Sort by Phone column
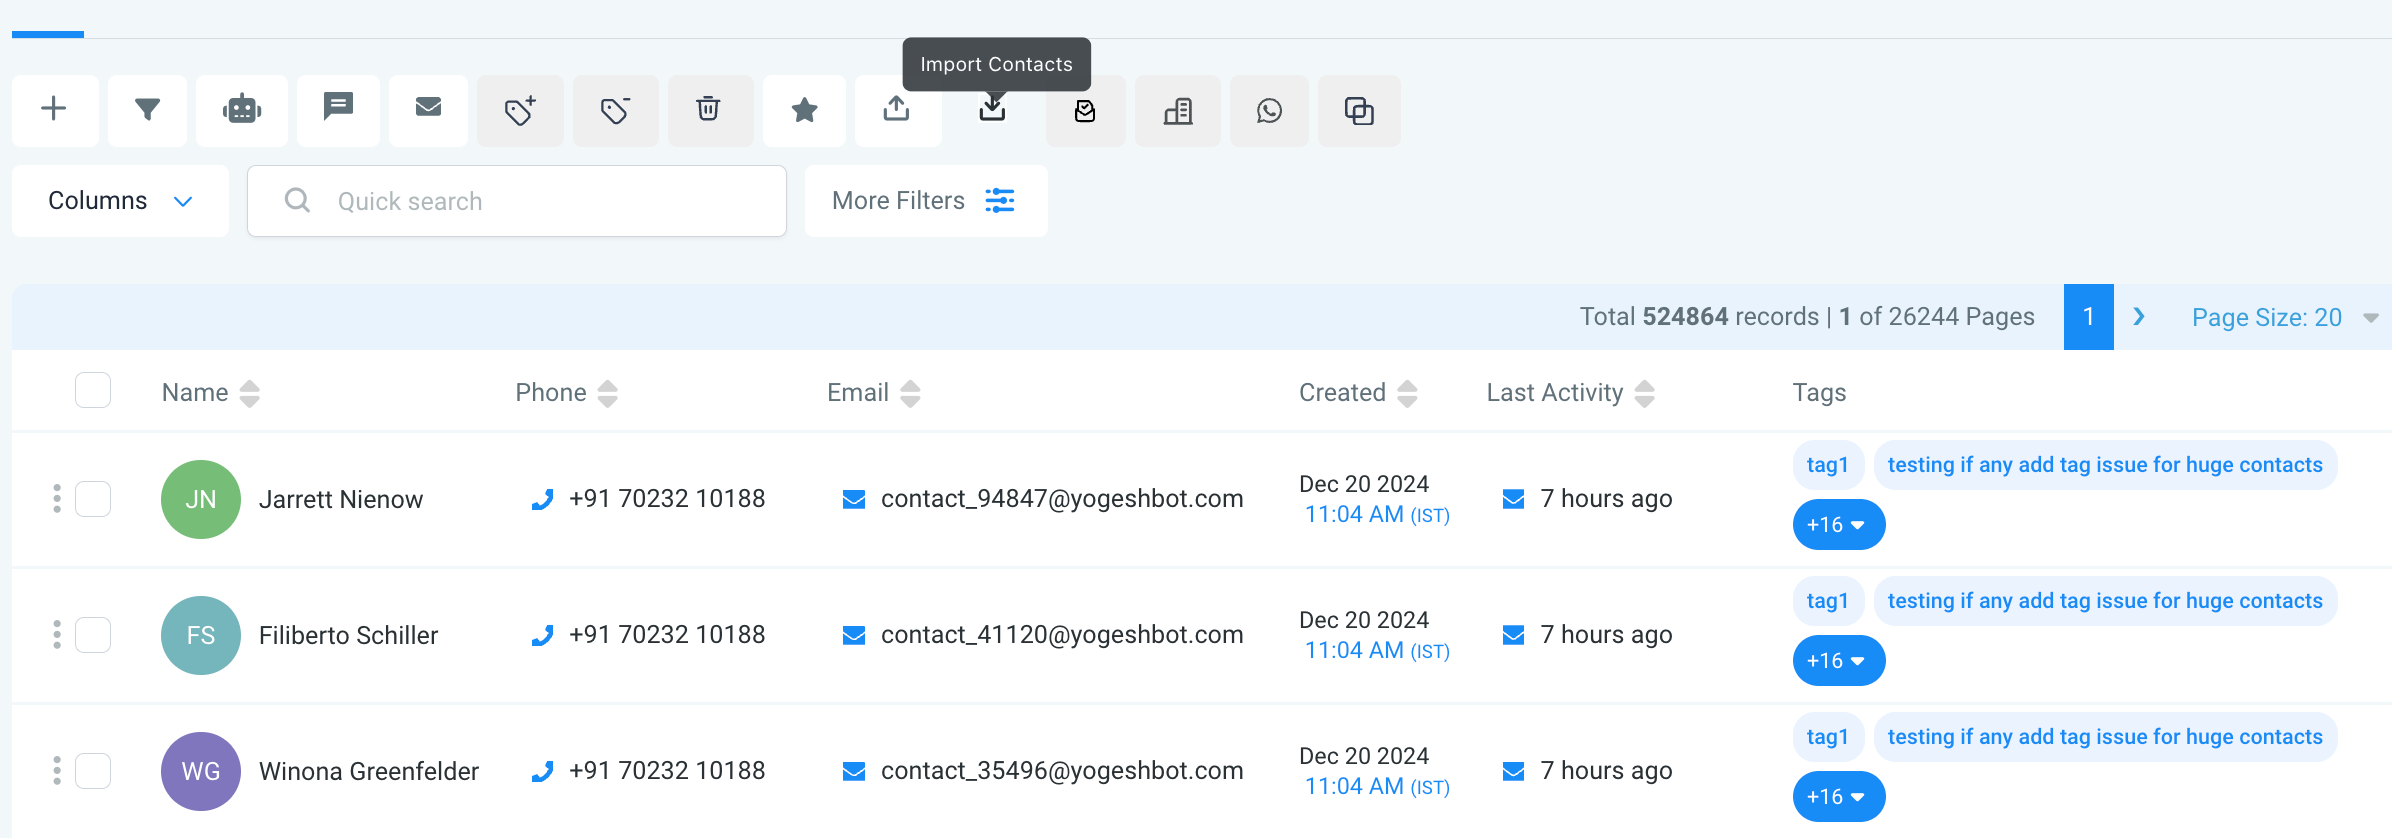Image resolution: width=2392 pixels, height=838 pixels. coord(608,393)
